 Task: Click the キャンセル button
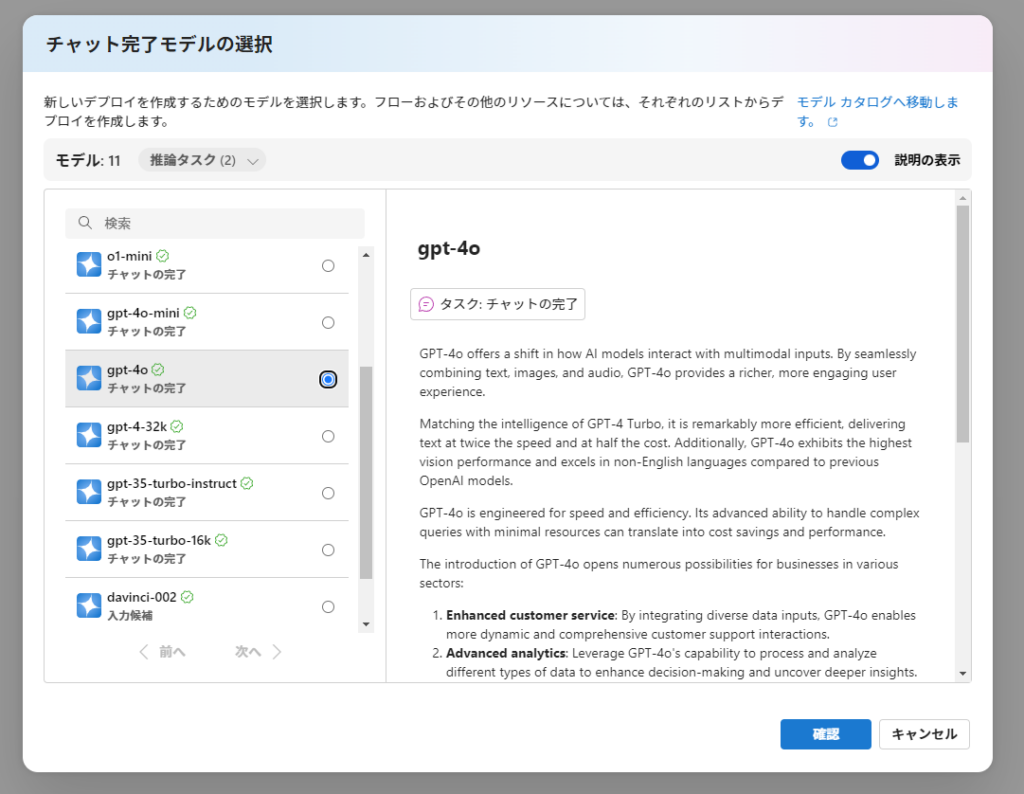click(x=924, y=734)
